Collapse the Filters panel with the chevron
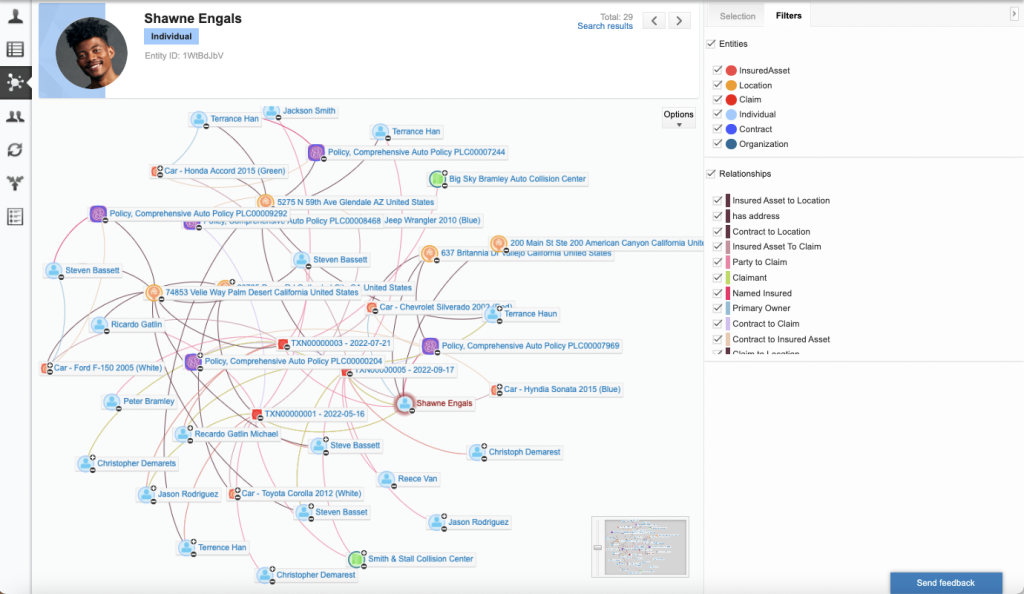Image resolution: width=1024 pixels, height=594 pixels. pos(1013,15)
